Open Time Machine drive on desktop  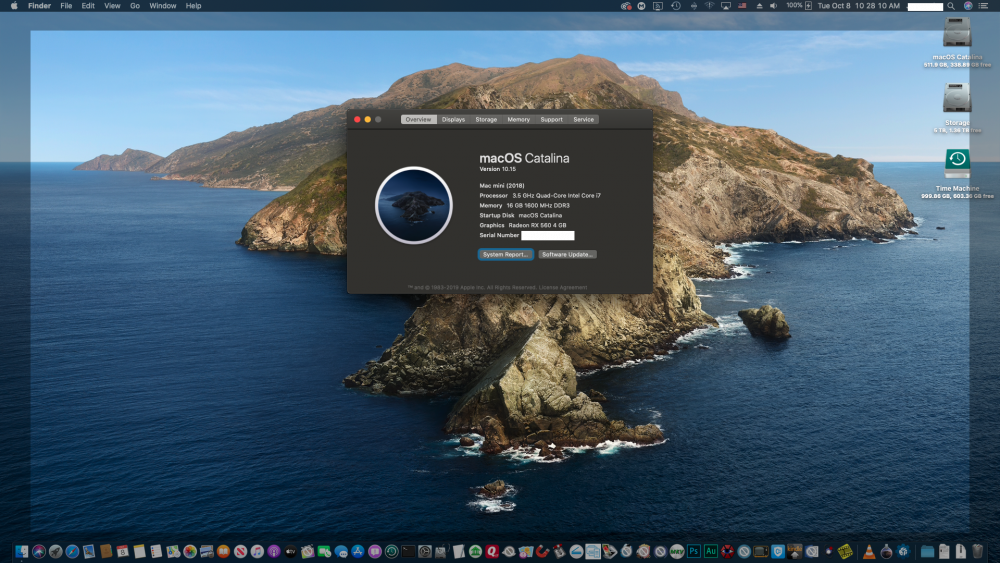click(x=957, y=163)
